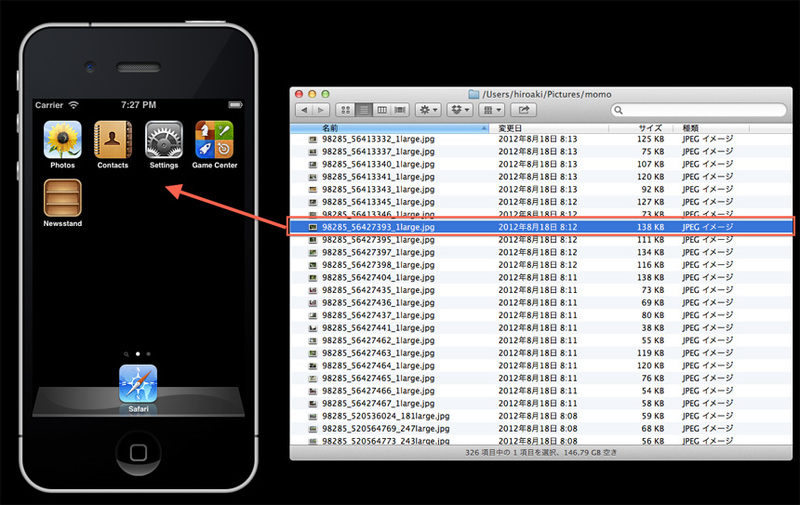Open the Settings app icon
800x505 pixels.
[164, 140]
